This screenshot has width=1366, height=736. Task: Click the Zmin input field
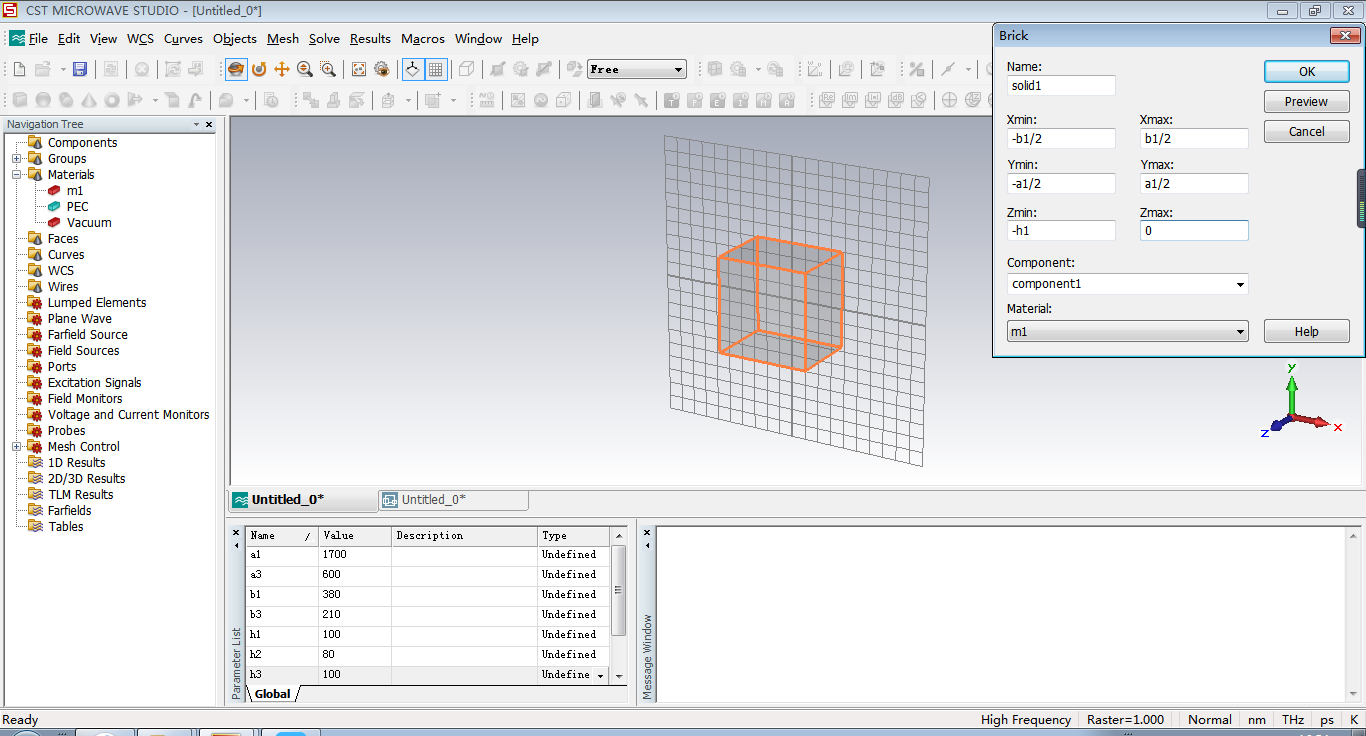tap(1060, 231)
